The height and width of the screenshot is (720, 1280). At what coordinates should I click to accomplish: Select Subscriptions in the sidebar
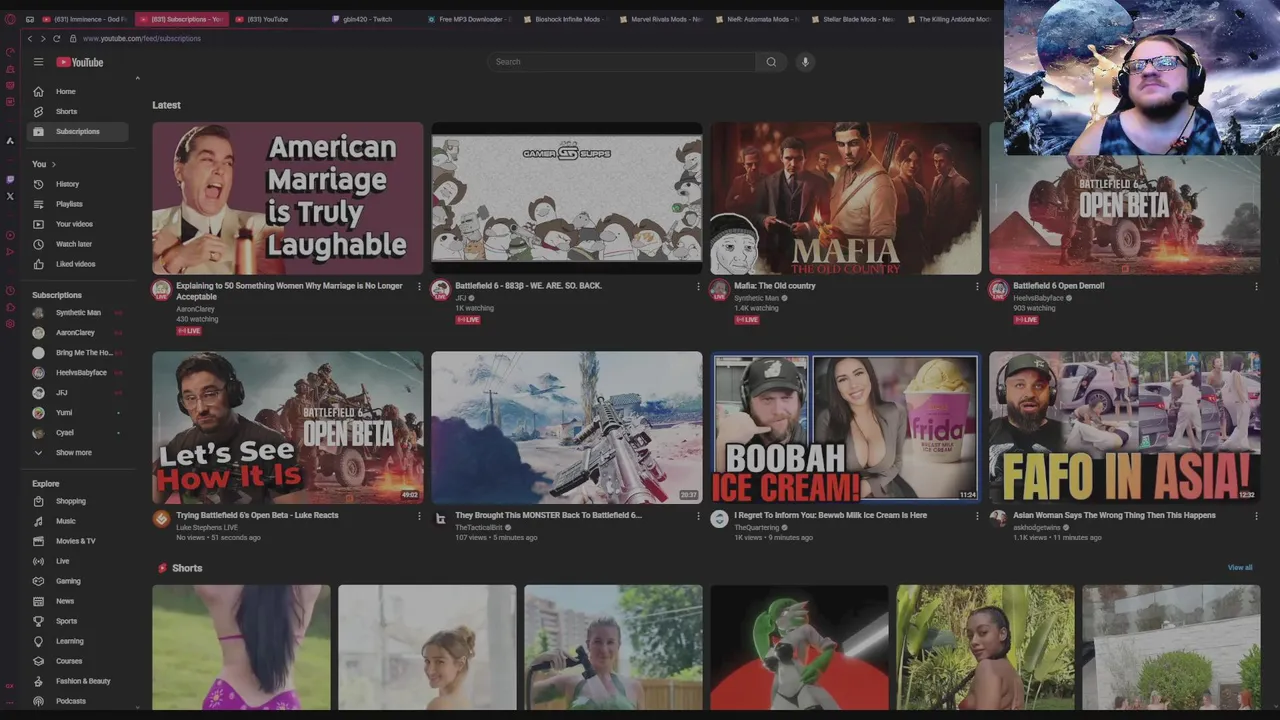tap(78, 131)
